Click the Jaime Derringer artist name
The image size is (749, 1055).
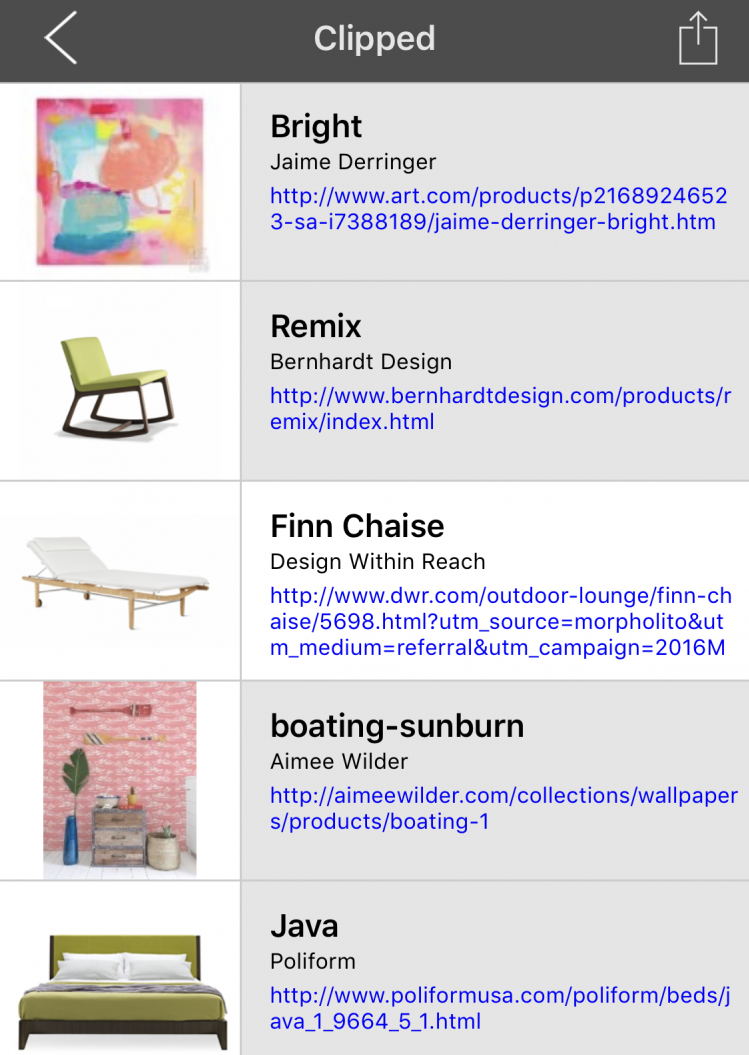[353, 162]
